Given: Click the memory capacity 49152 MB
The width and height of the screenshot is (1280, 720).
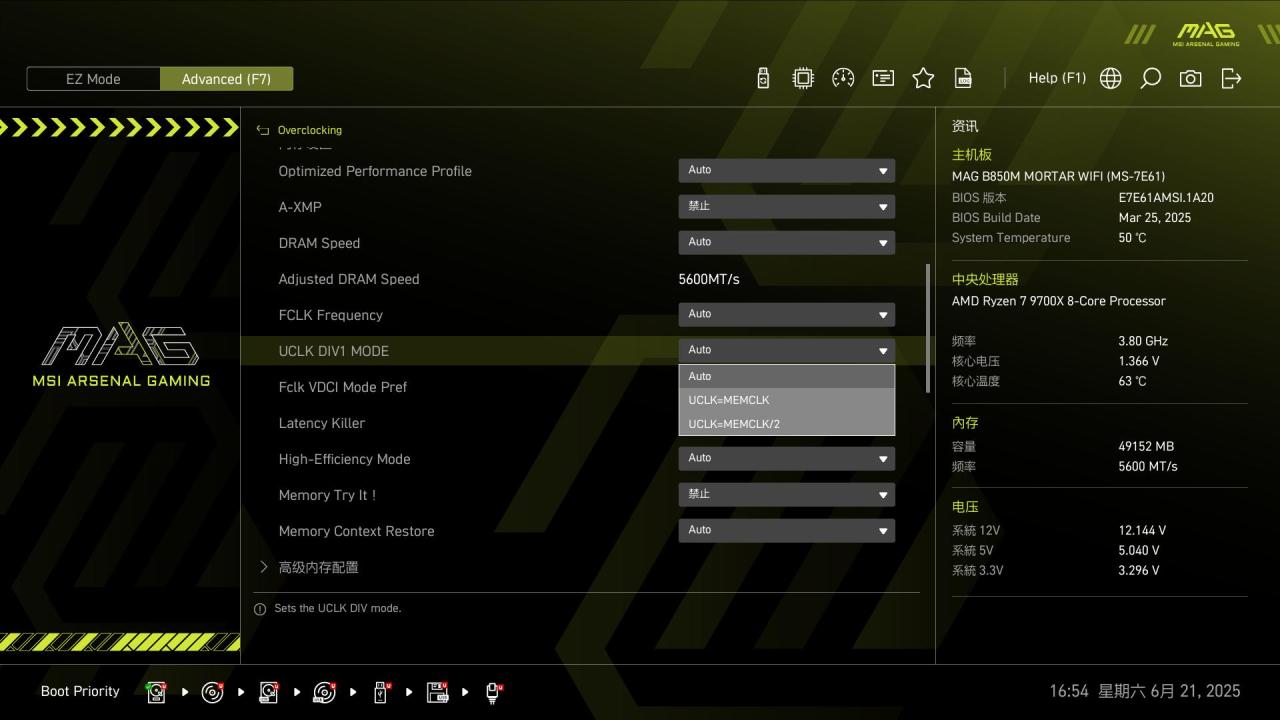Looking at the screenshot, I should tap(1146, 446).
